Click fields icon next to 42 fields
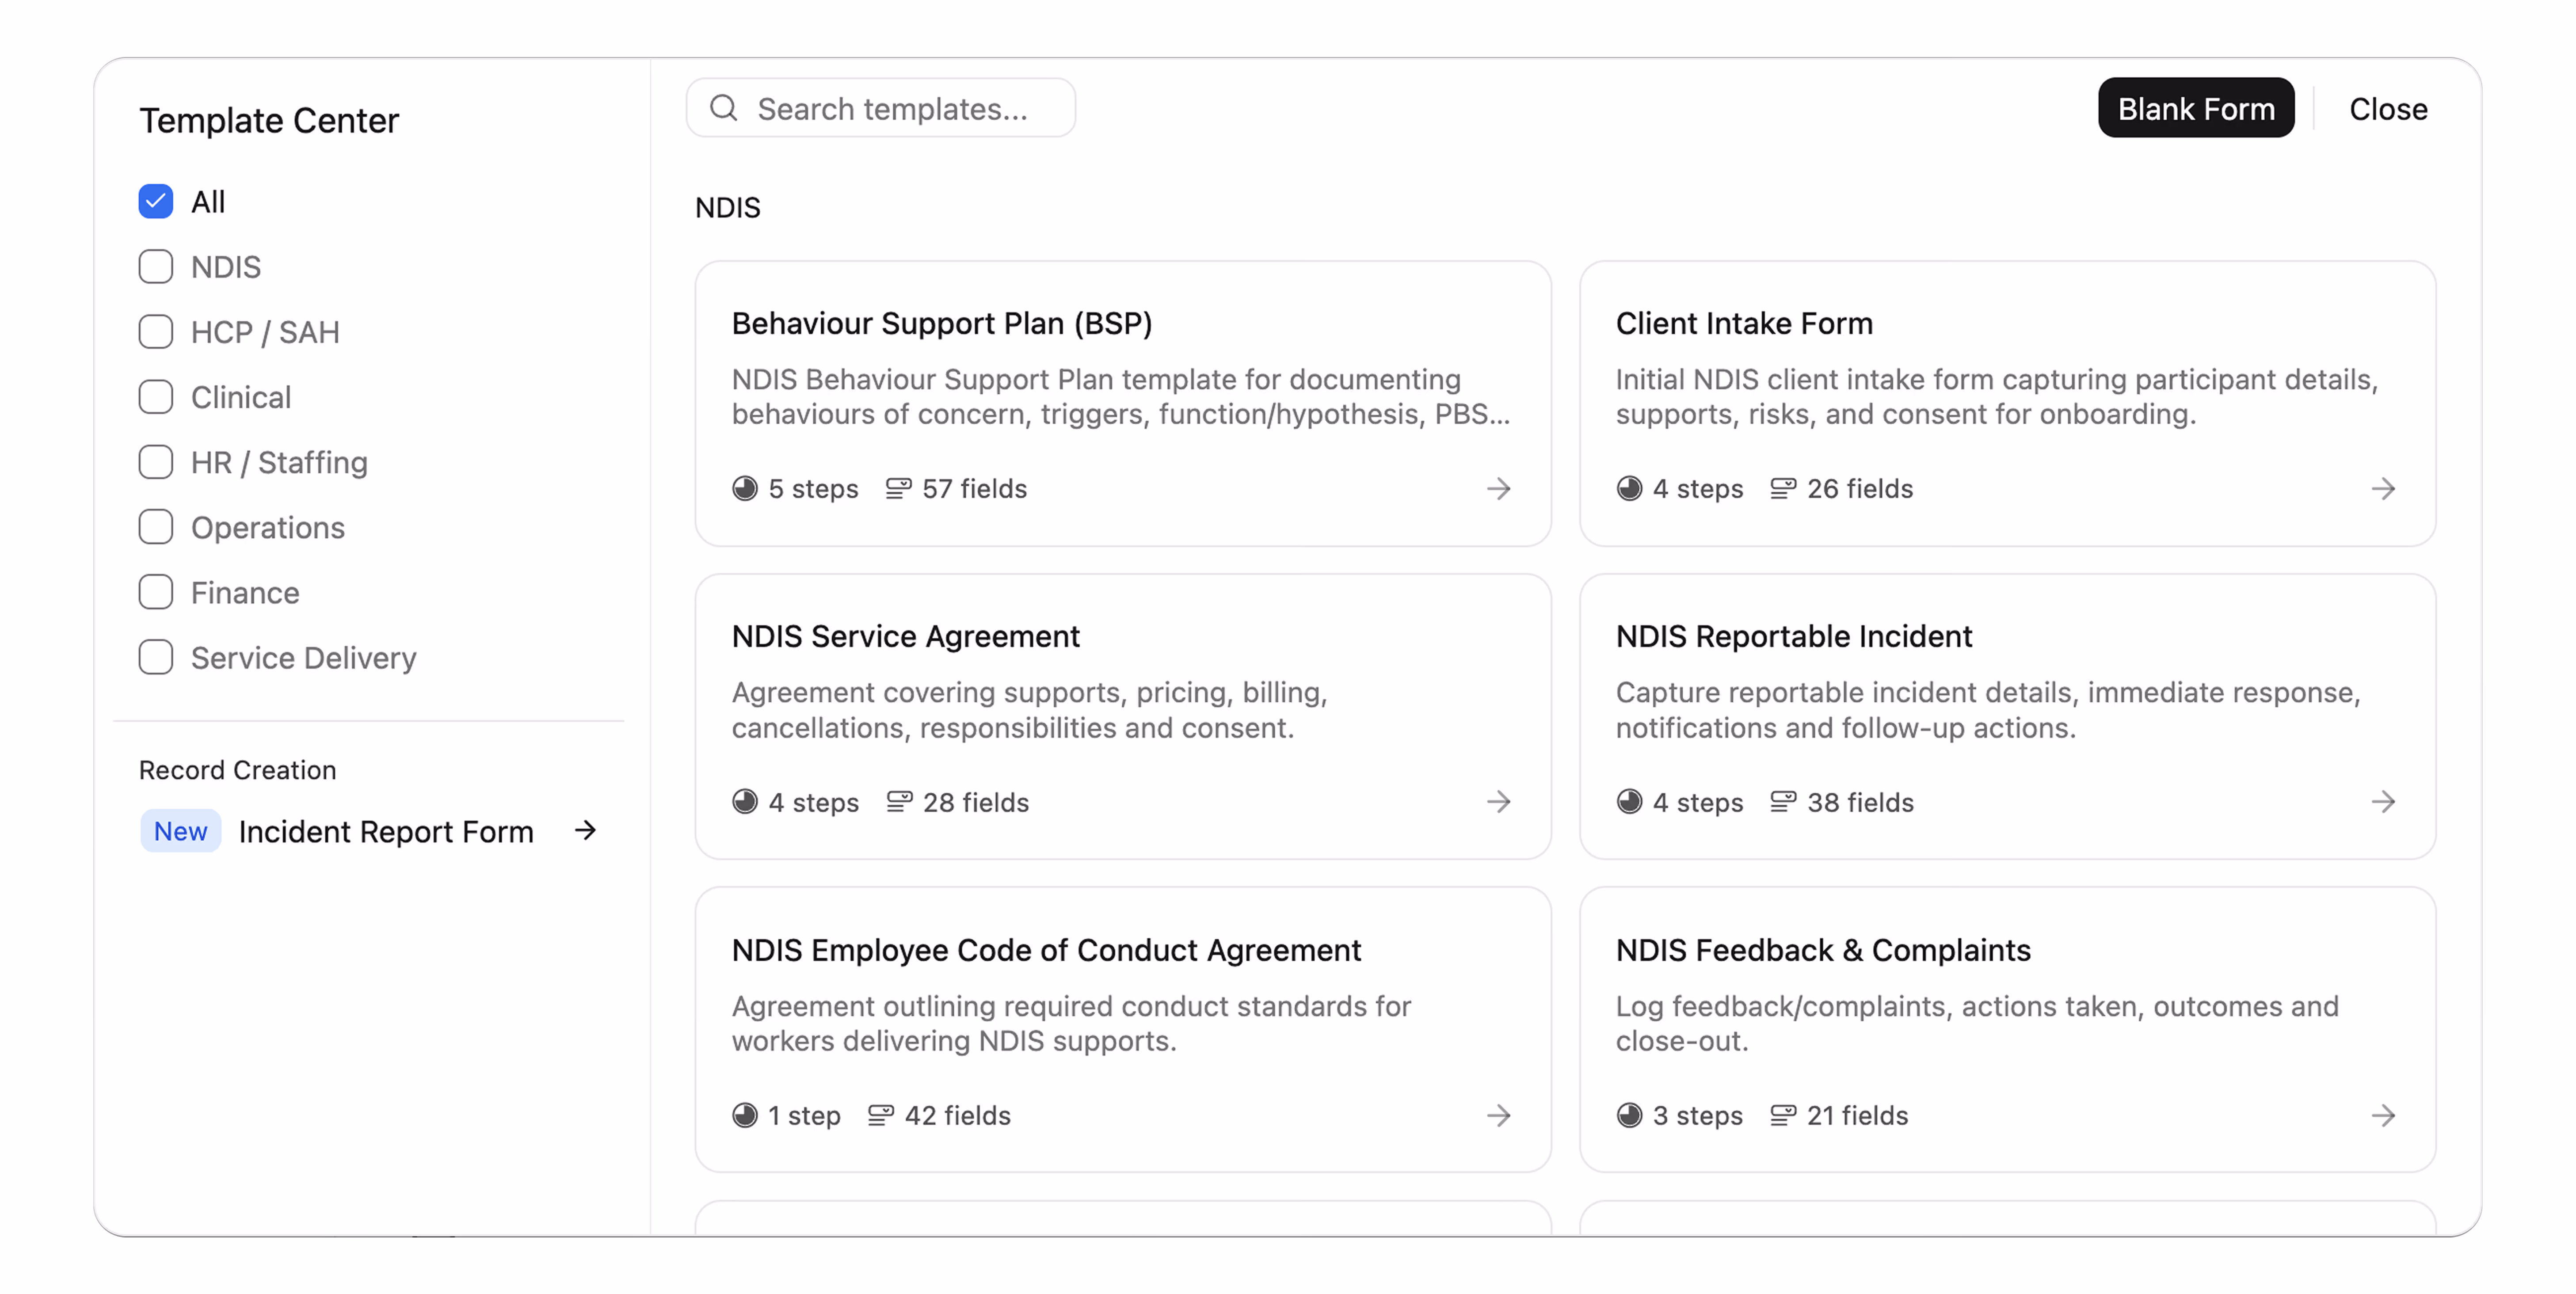This screenshot has width=2576, height=1294. point(881,1116)
